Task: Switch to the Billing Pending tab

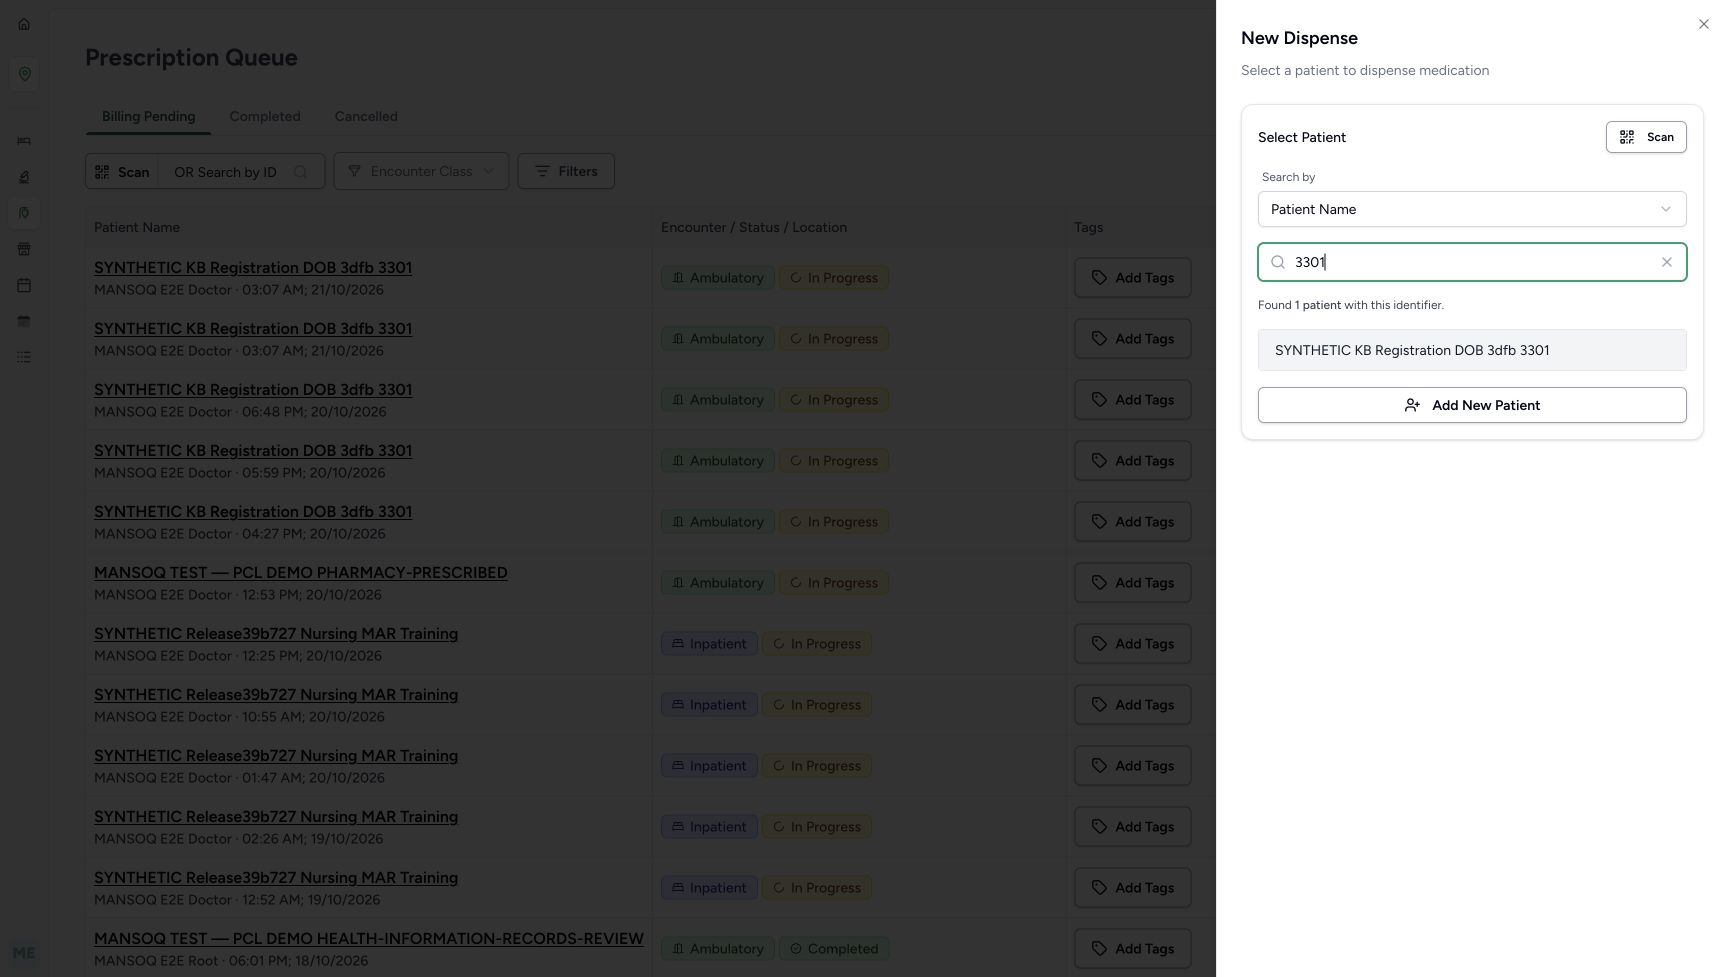Action: pyautogui.click(x=148, y=116)
